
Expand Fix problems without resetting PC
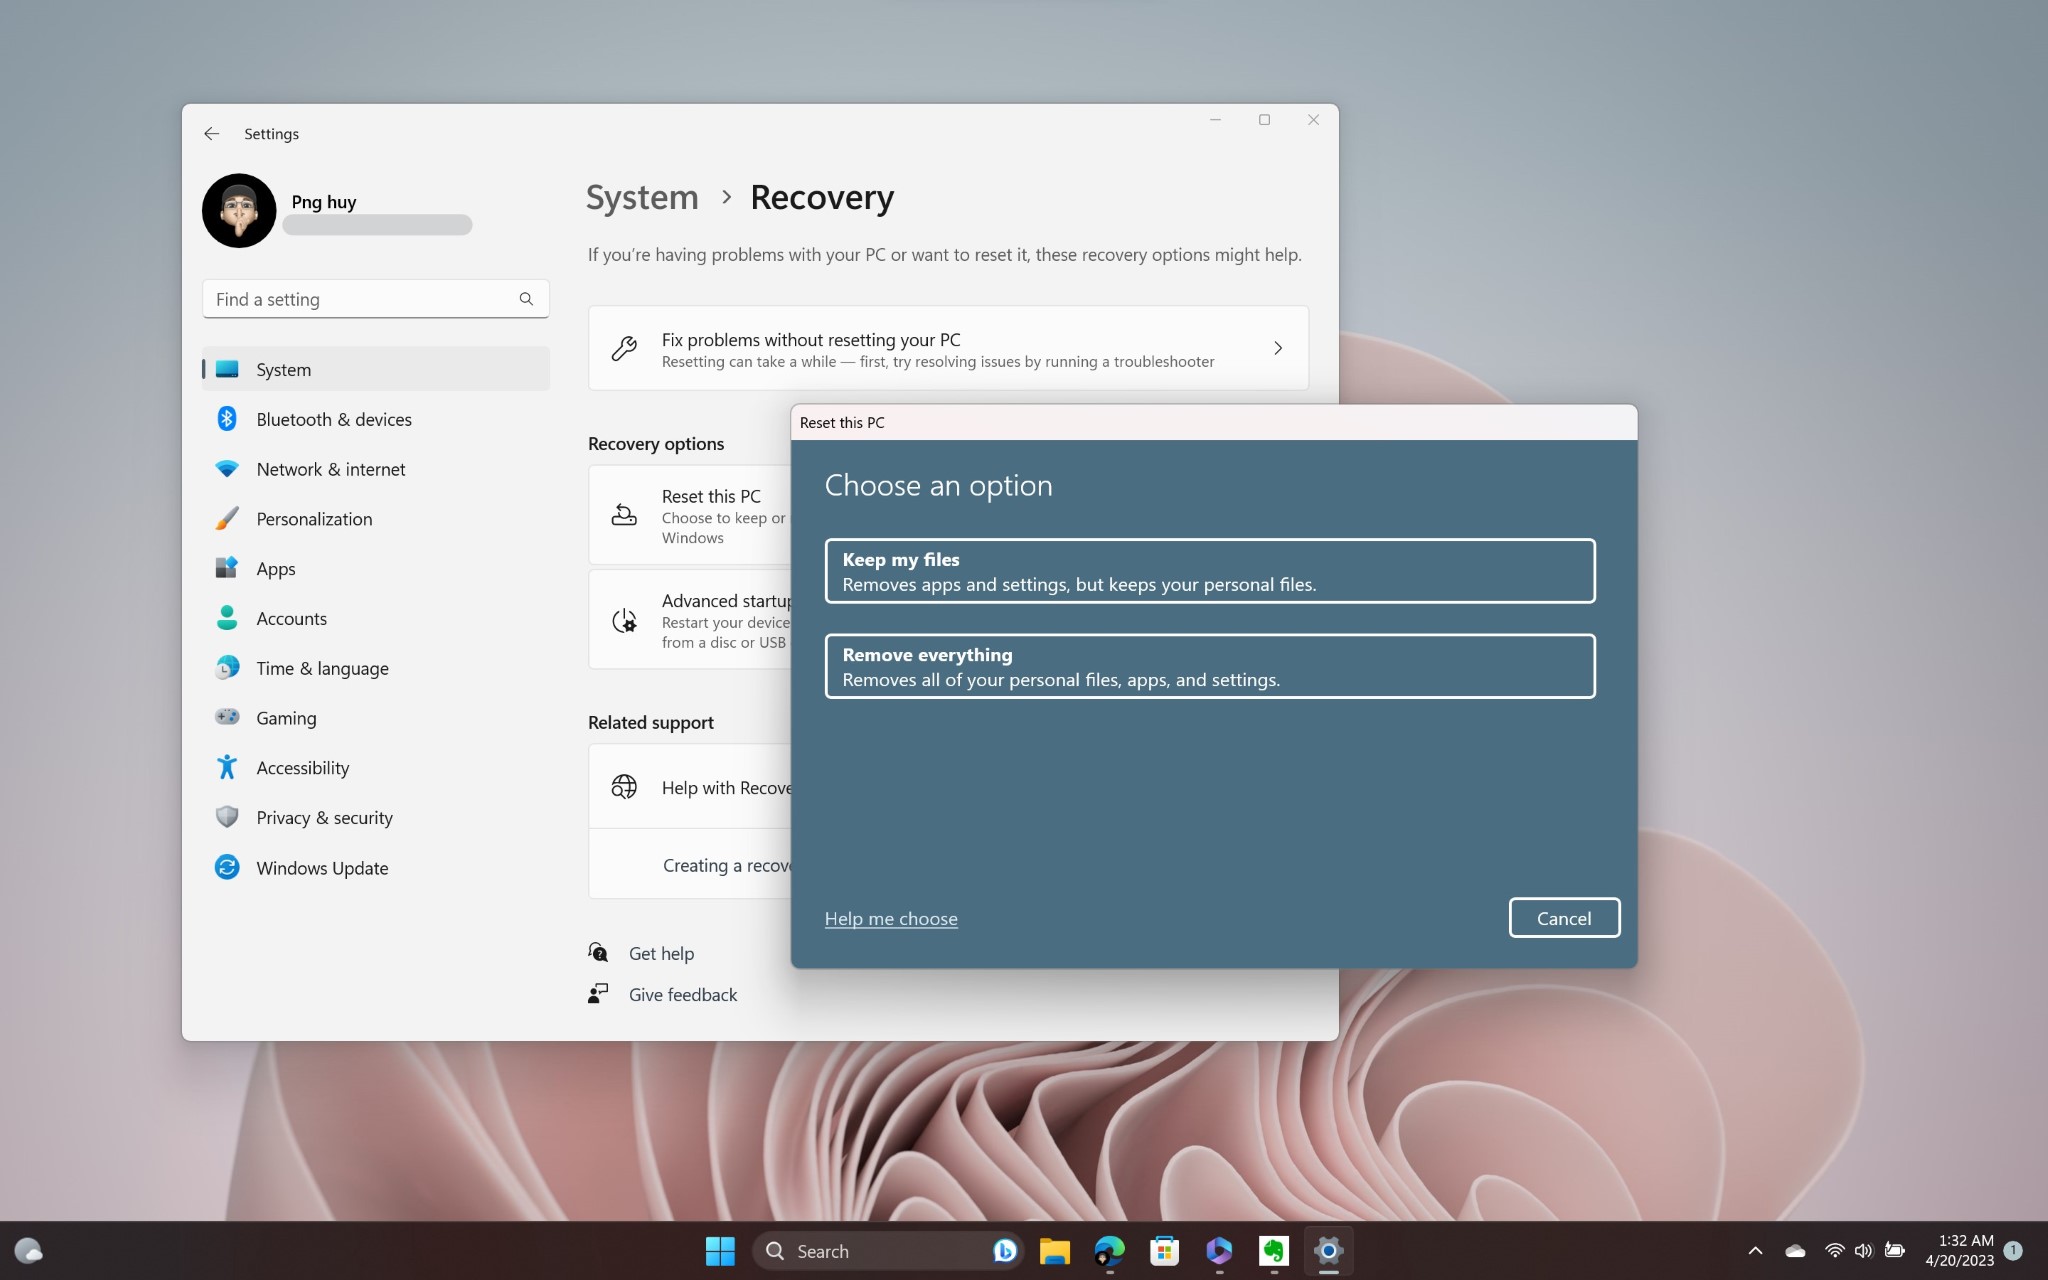(x=1275, y=348)
